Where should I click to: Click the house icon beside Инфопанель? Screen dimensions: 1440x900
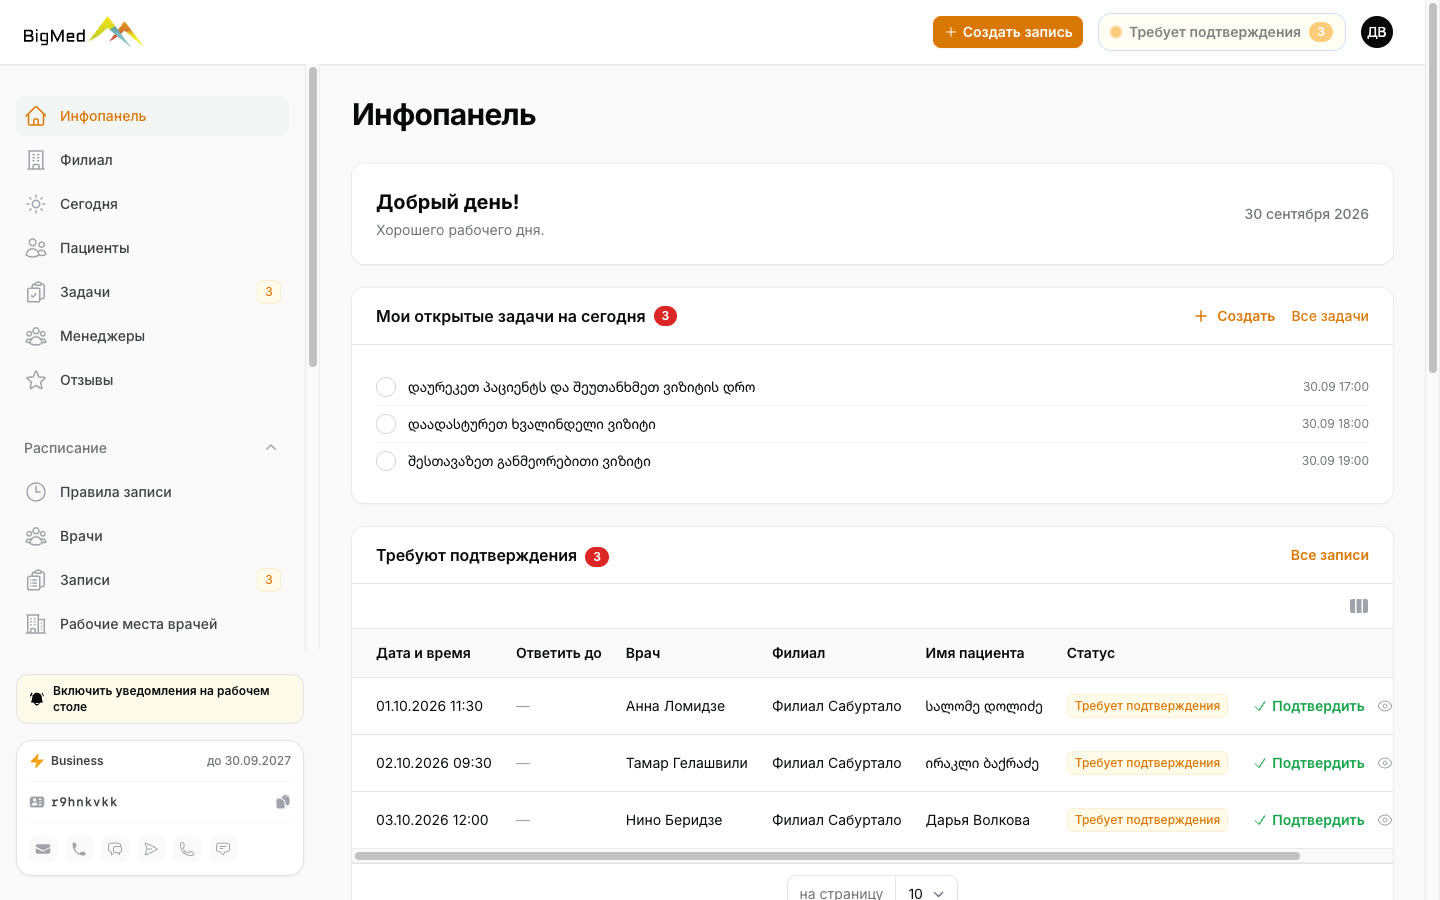(x=36, y=116)
